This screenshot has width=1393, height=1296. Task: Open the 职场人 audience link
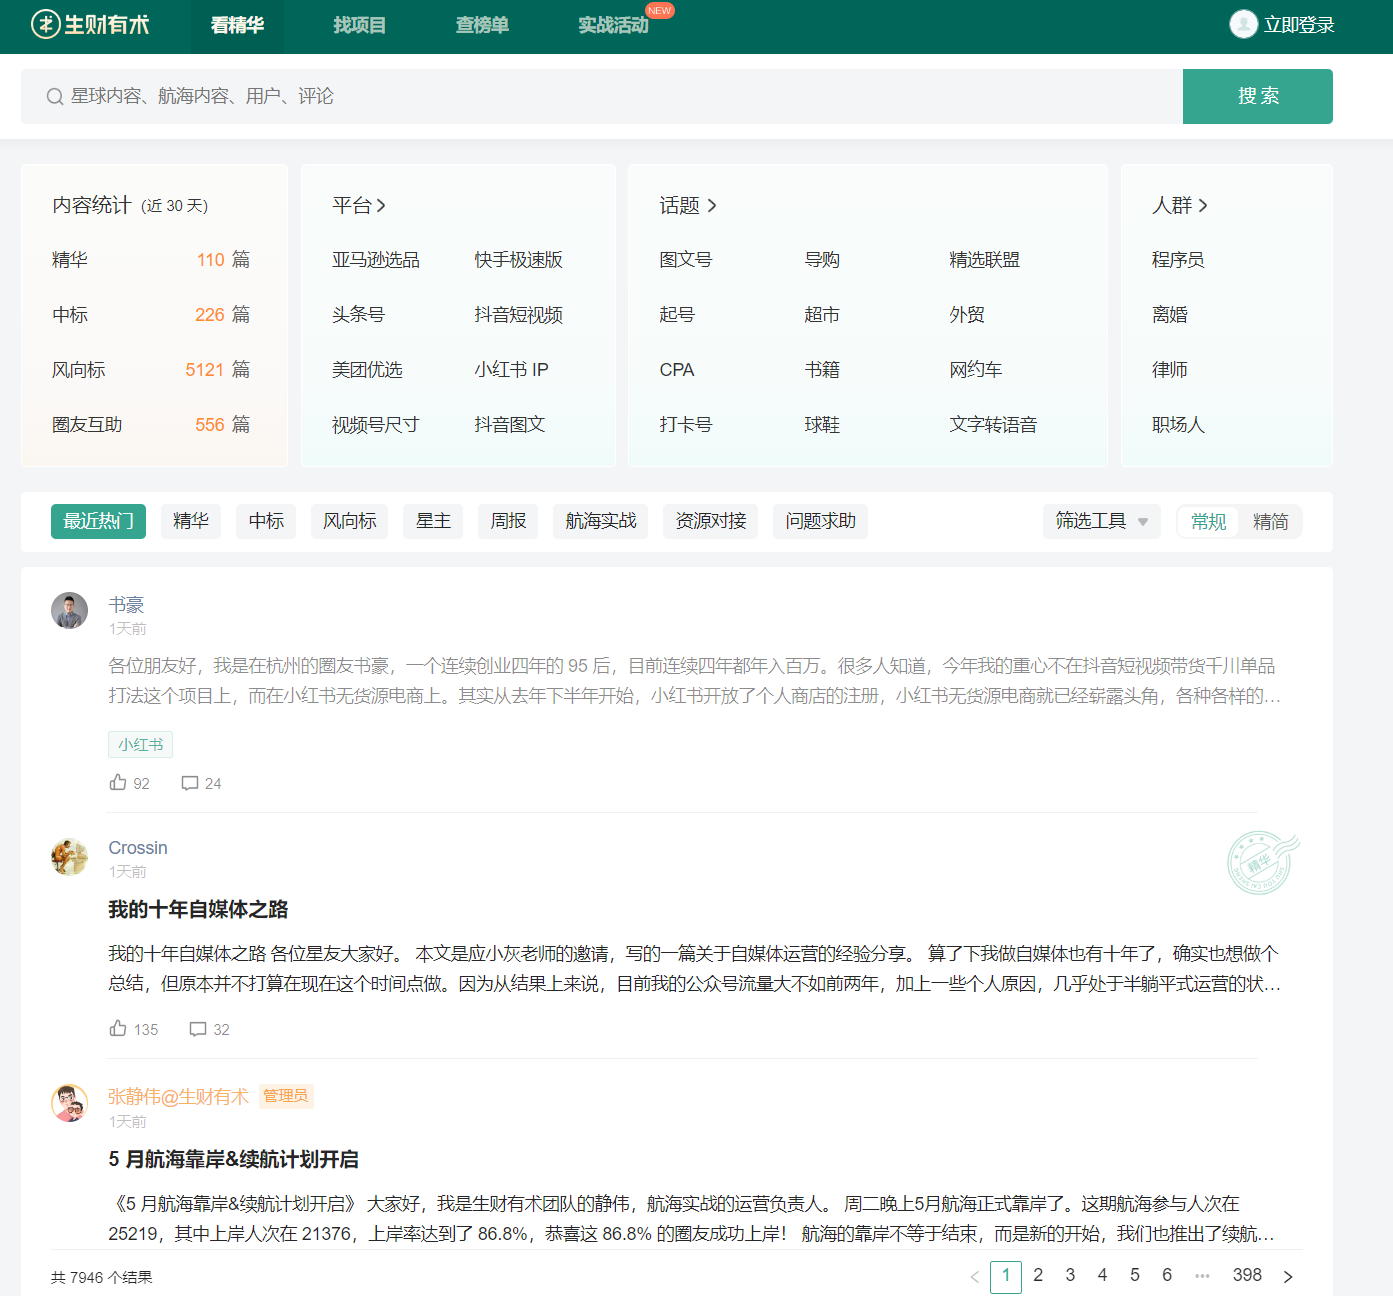(1178, 425)
